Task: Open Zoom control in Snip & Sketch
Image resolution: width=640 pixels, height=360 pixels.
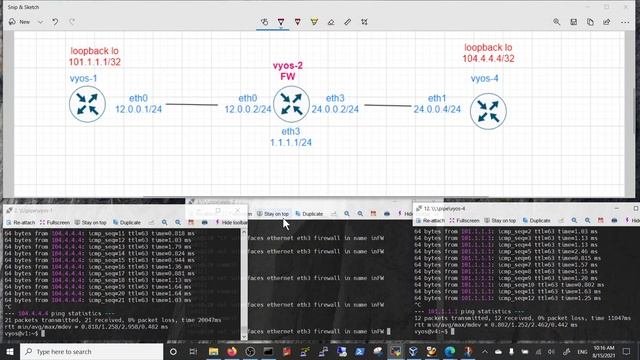Action: [x=557, y=22]
